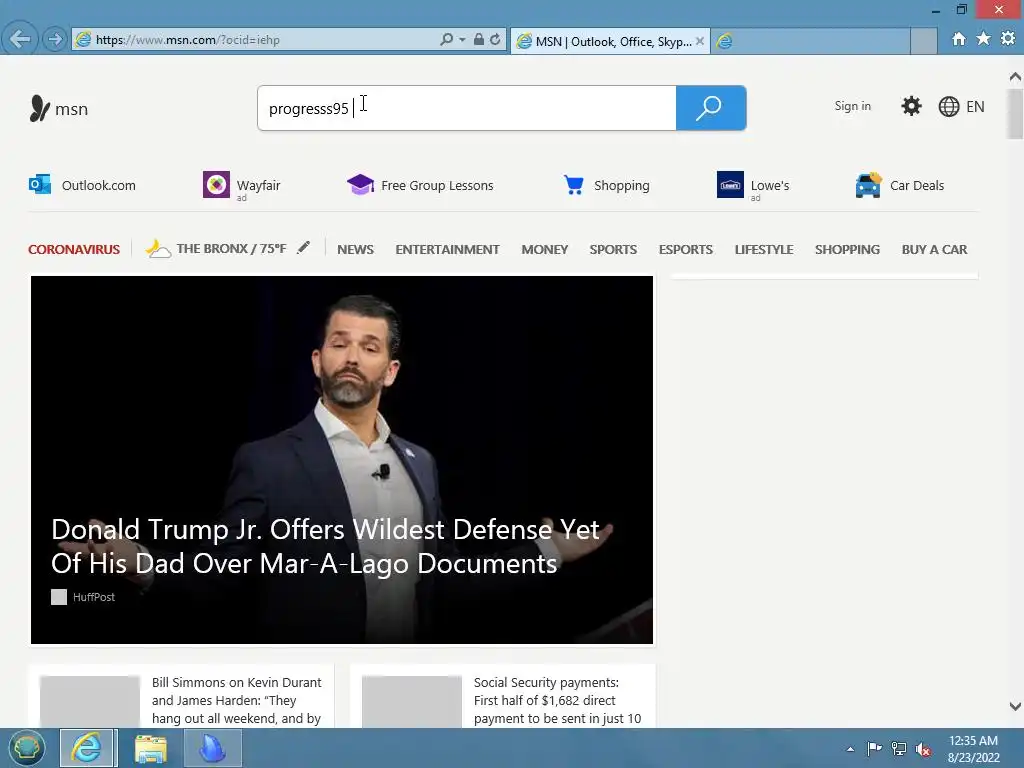This screenshot has height=768, width=1024.
Task: Click Internet Explorer taskbar icon
Action: (x=88, y=748)
